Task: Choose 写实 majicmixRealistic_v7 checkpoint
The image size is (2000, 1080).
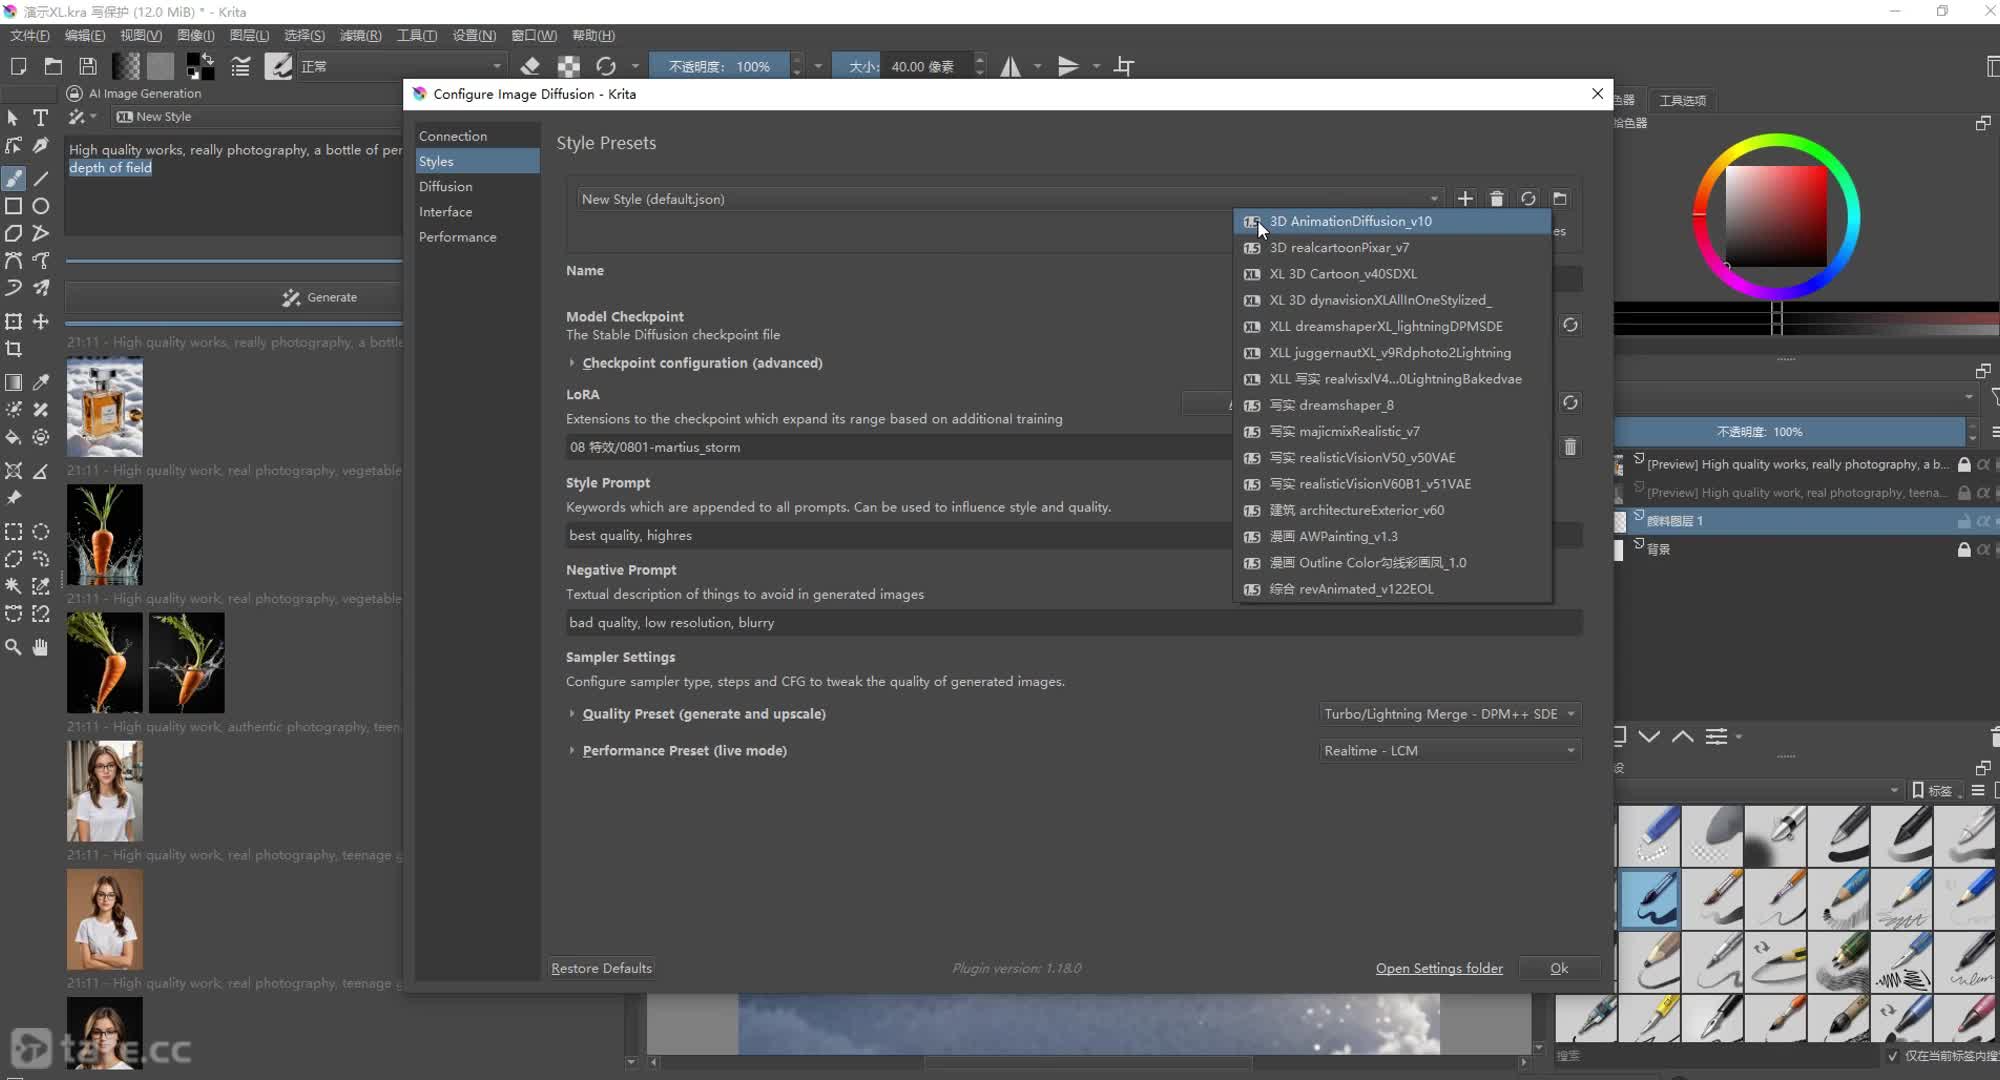Action: (x=1393, y=431)
